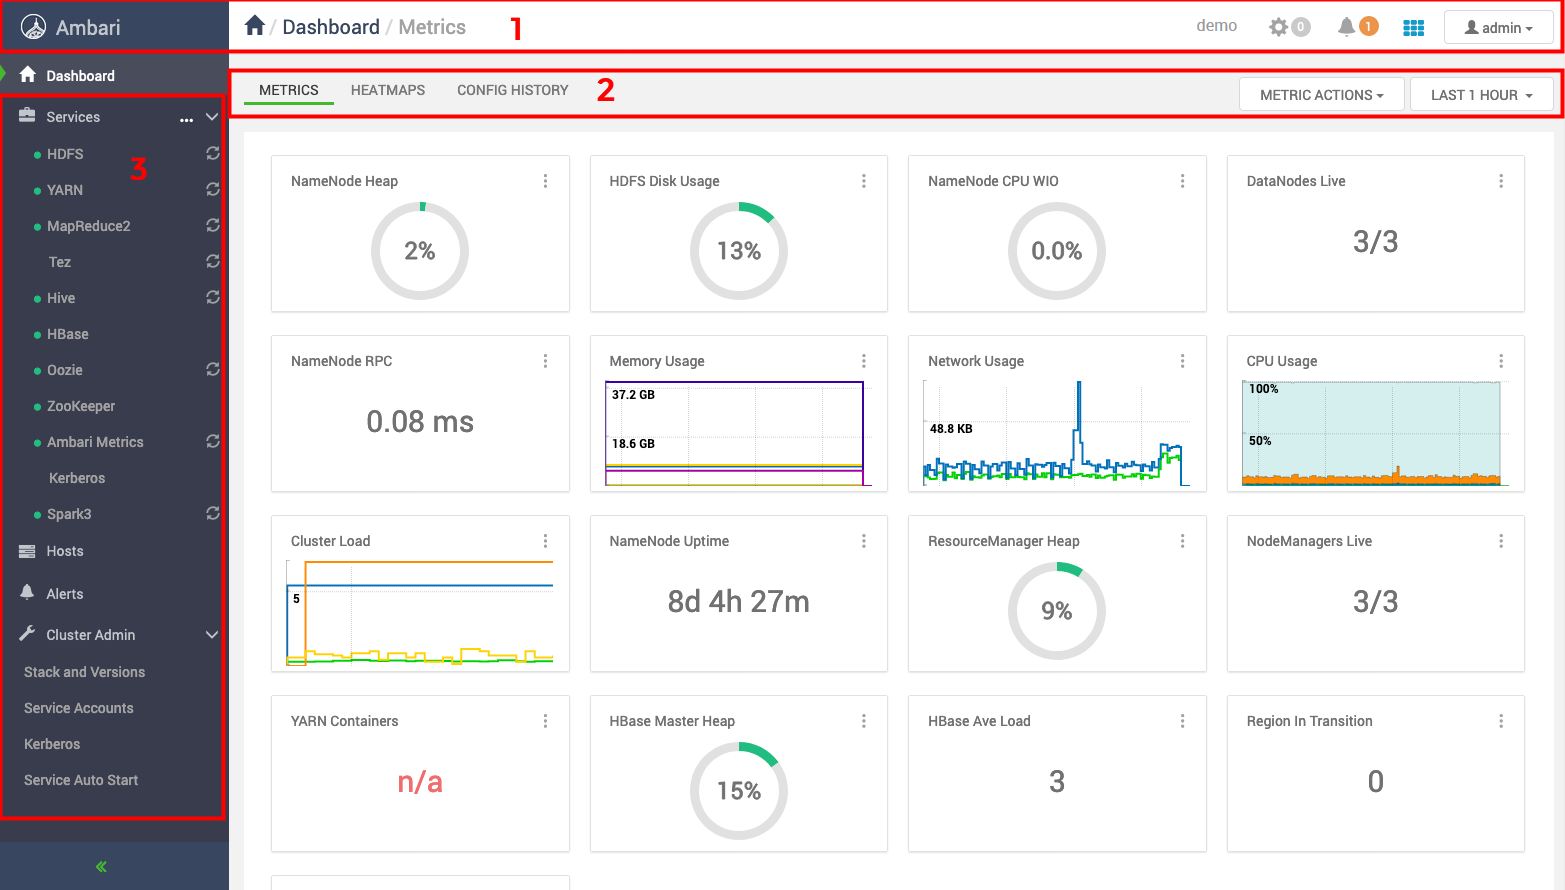Click the wrench icon beside Cluster Admin
Screen dimensions: 1565x890
[26, 634]
